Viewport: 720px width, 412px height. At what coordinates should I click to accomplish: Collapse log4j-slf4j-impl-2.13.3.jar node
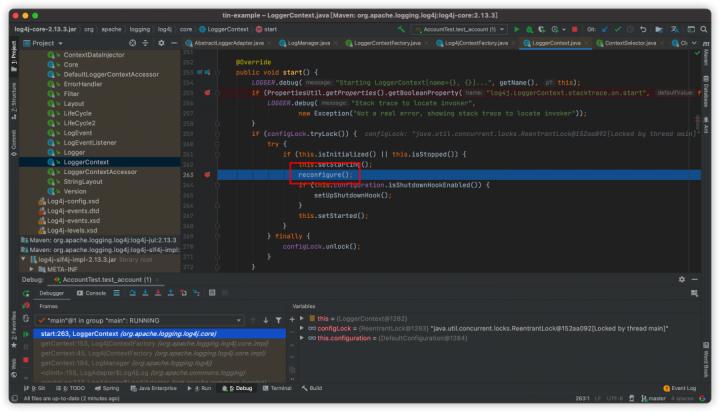click(23, 260)
